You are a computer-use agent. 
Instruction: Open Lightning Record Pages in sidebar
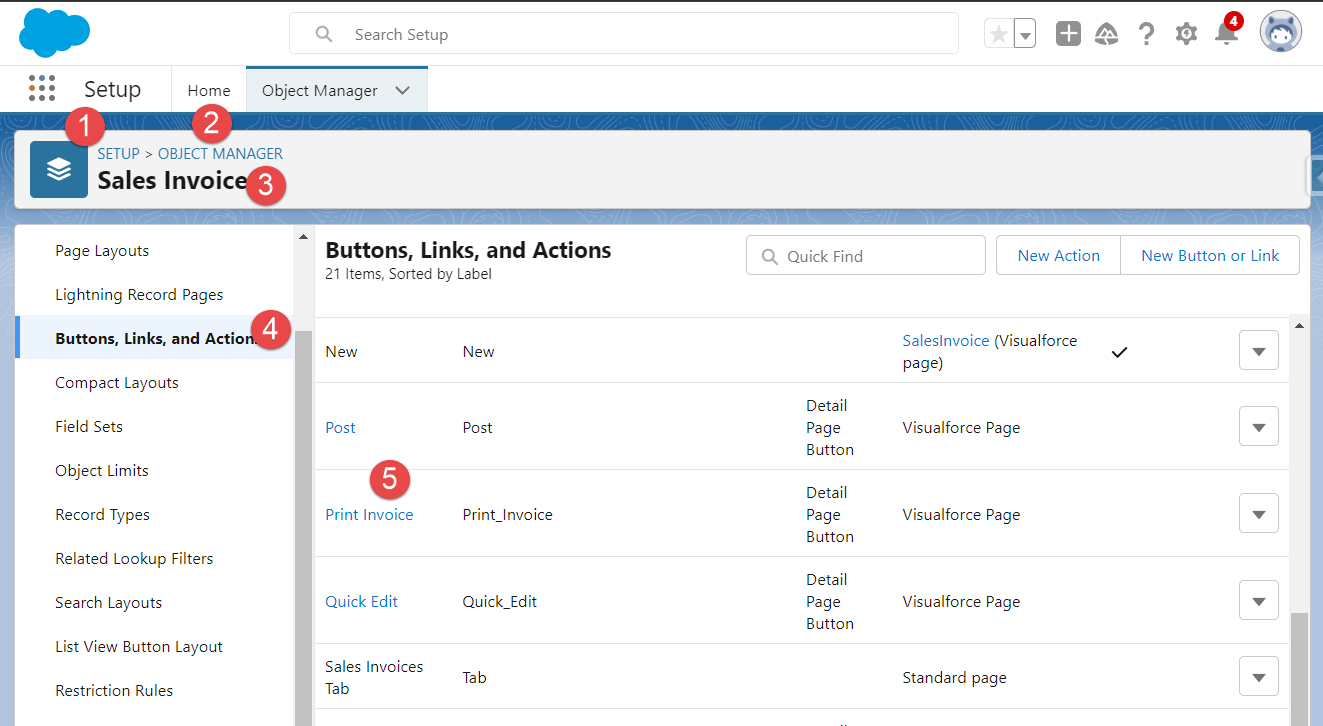(x=139, y=295)
